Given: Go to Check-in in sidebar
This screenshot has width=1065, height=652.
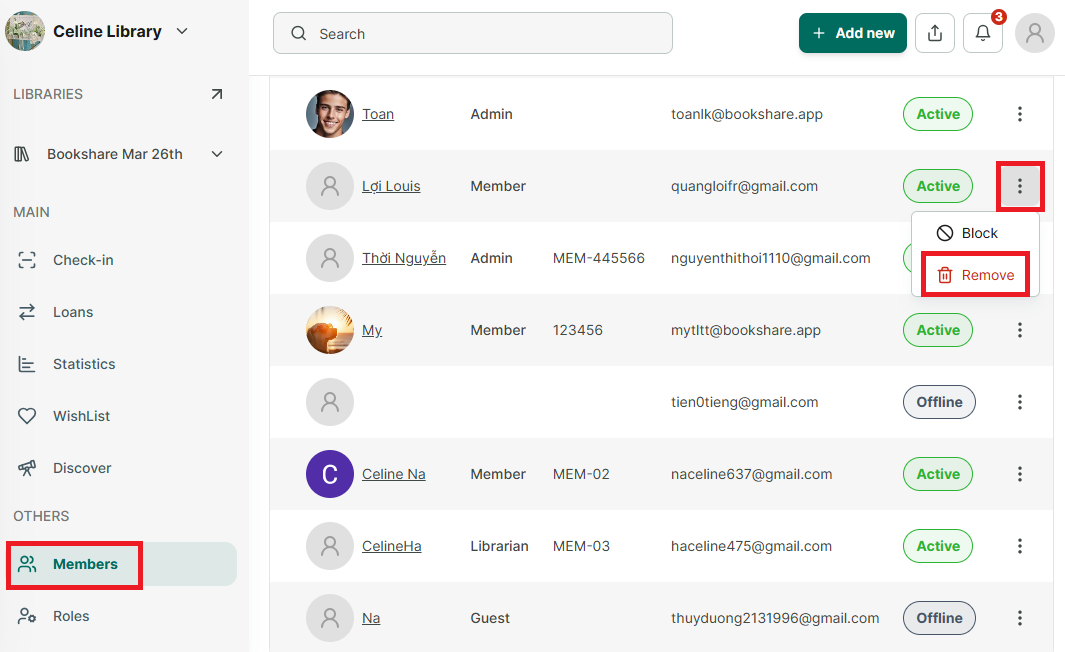Looking at the screenshot, I should click(83, 260).
